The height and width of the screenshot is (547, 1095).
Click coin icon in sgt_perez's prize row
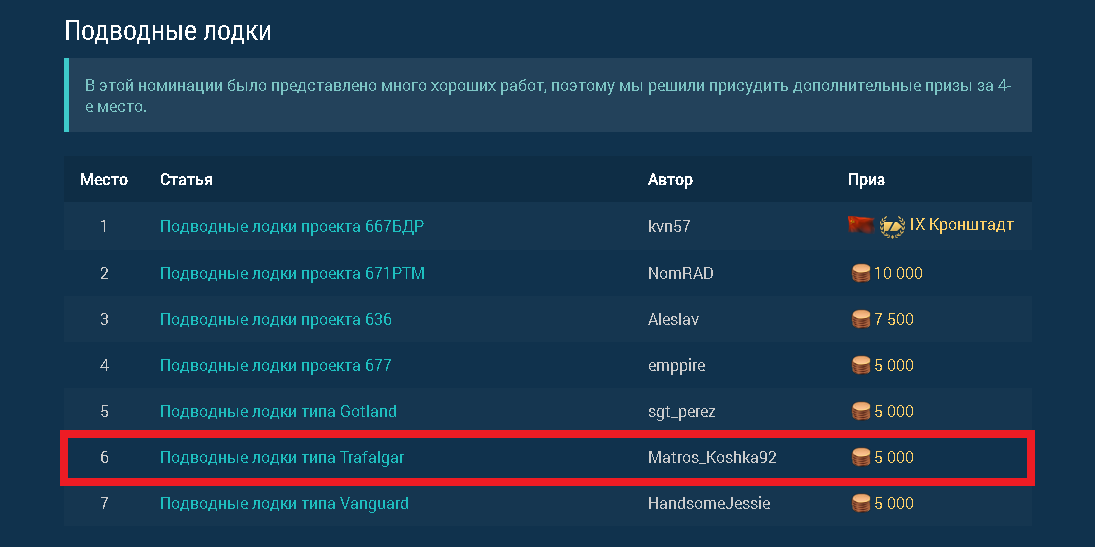click(x=861, y=411)
